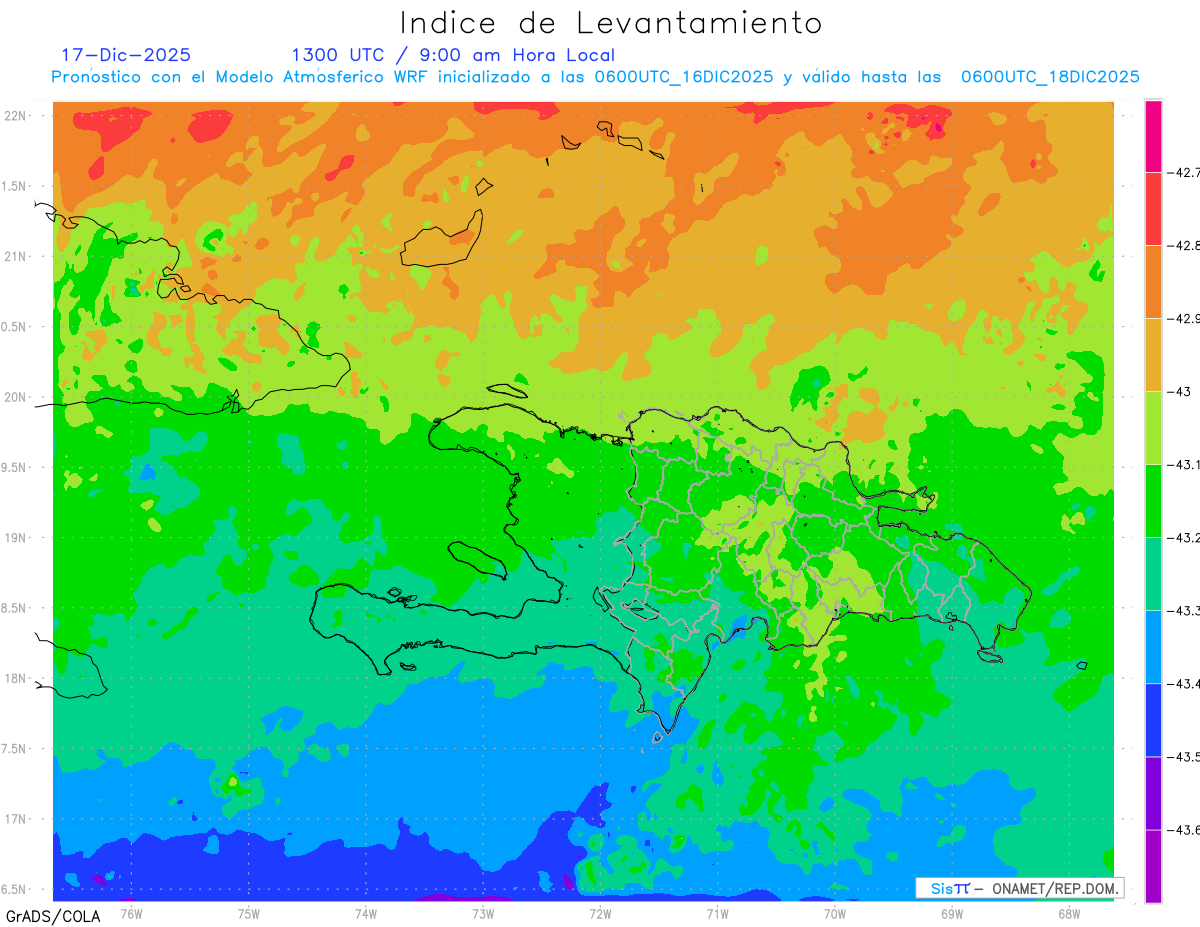Click the '76W' longitude label

pos(131,912)
